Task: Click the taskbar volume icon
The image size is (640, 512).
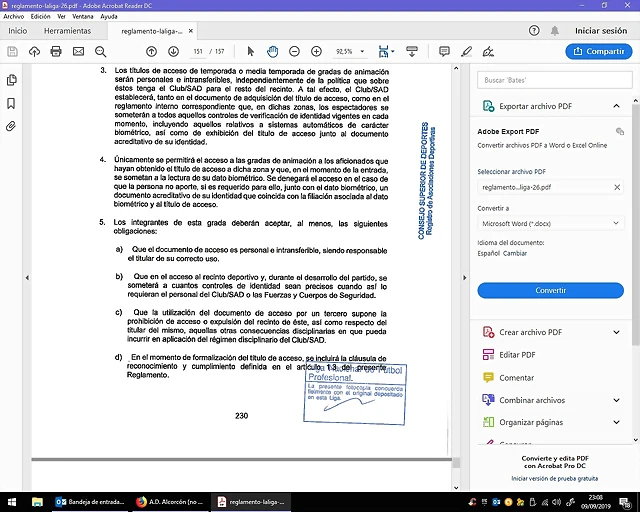Action: coord(557,502)
